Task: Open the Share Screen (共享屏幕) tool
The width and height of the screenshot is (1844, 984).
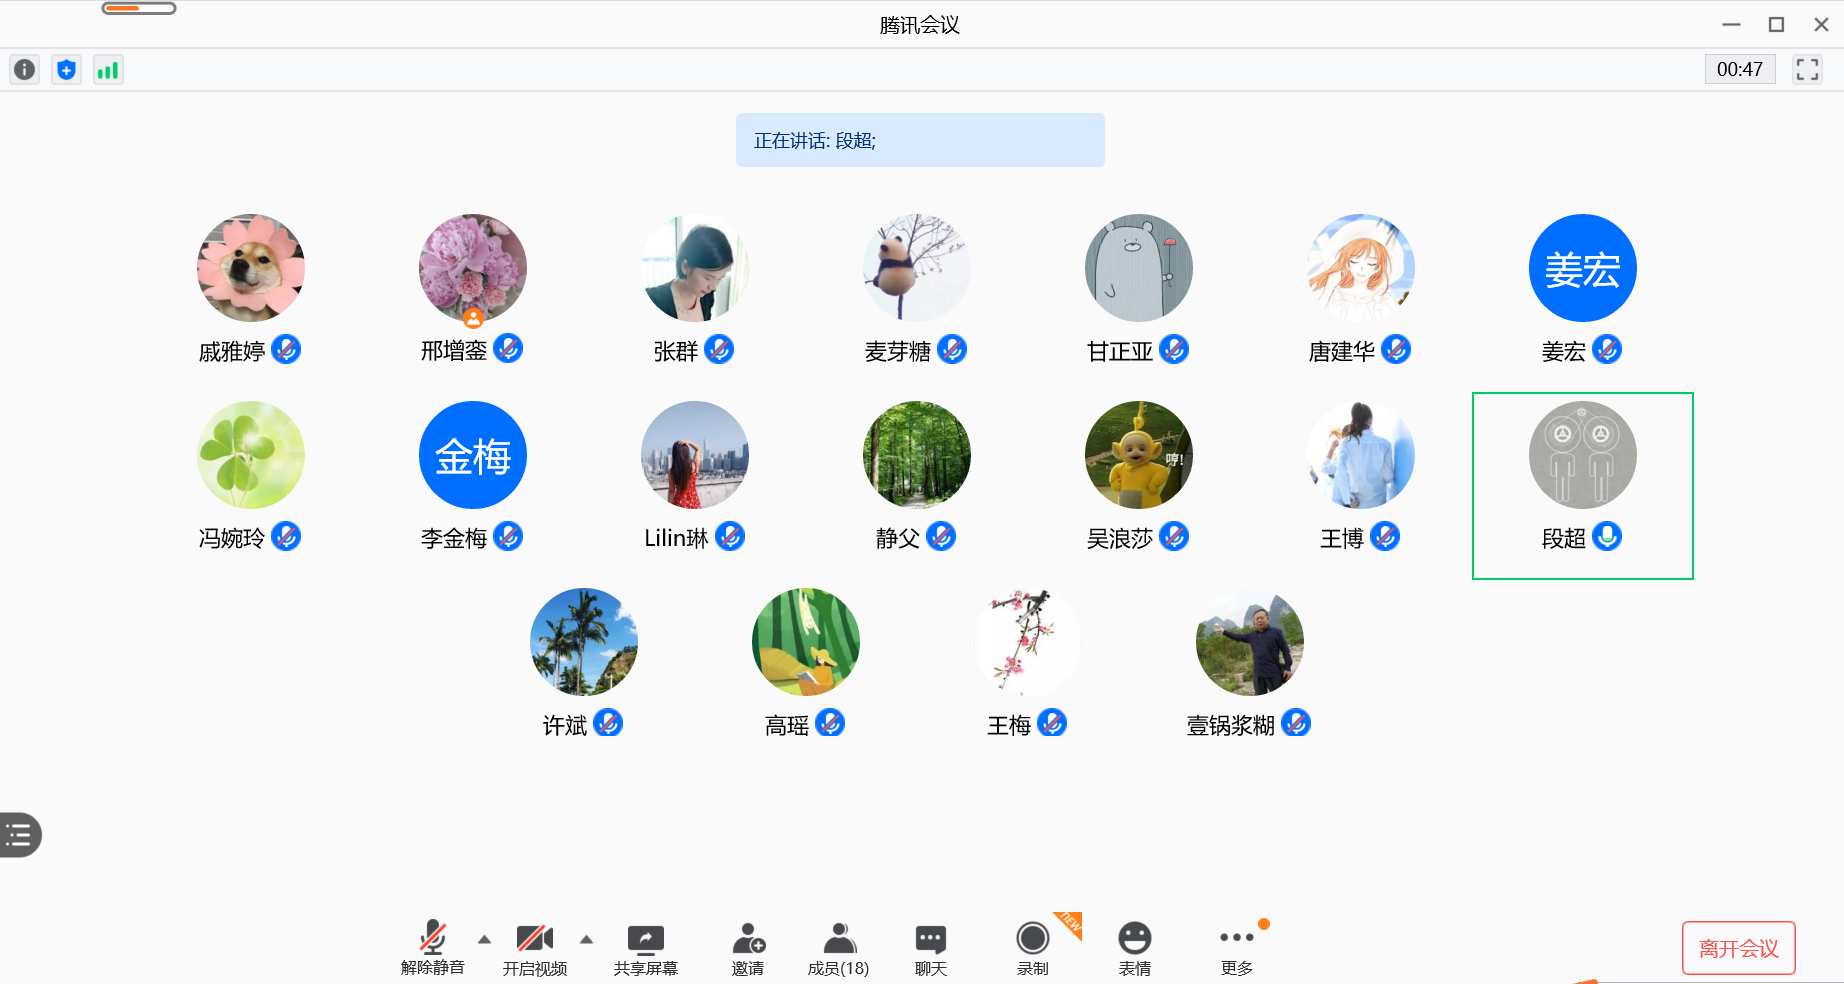Action: pos(645,949)
